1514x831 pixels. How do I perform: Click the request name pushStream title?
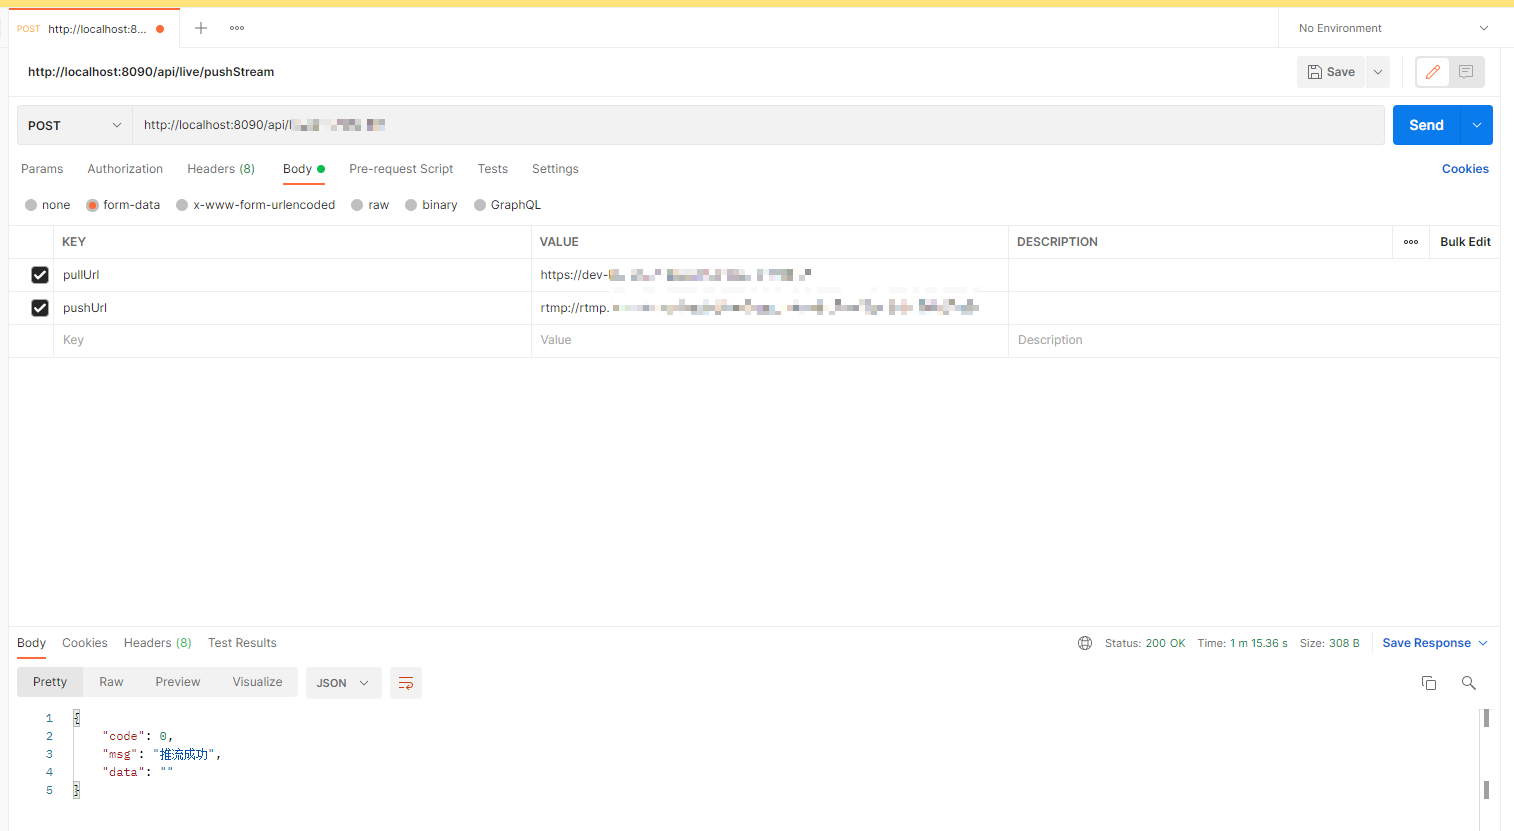[x=151, y=72]
